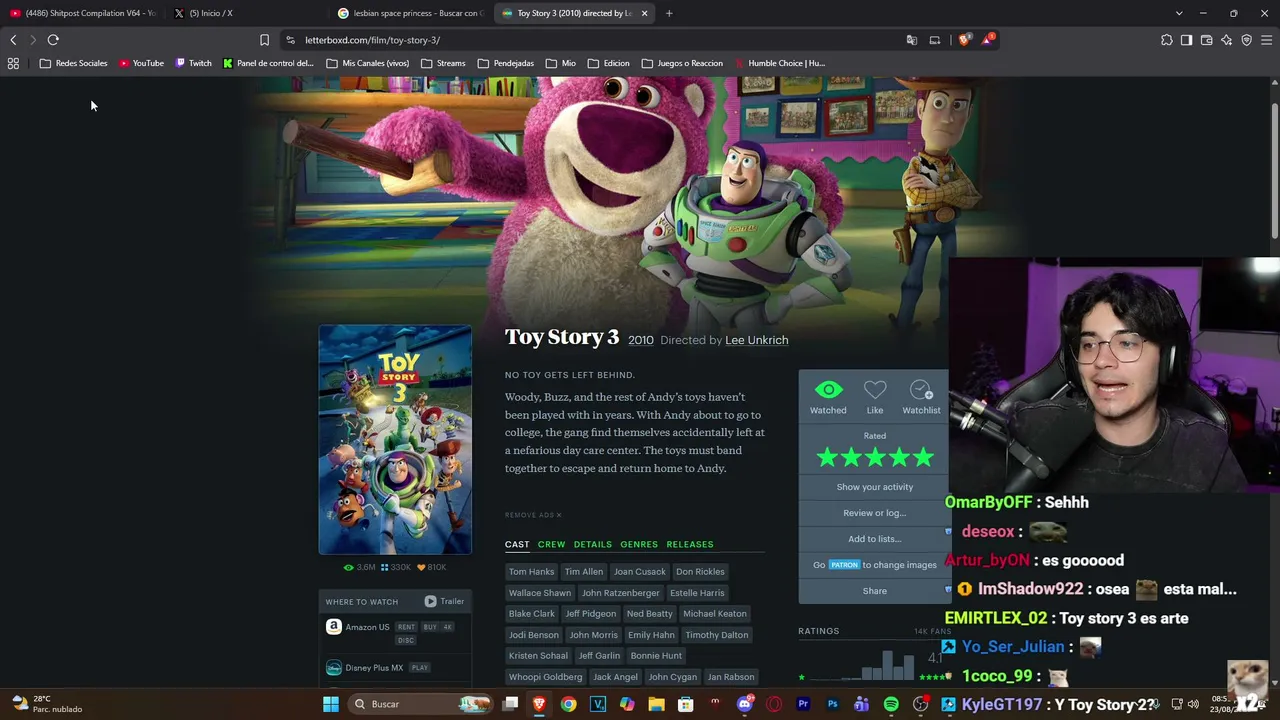The height and width of the screenshot is (720, 1280).
Task: Click Share in the actions panel
Action: click(x=875, y=591)
